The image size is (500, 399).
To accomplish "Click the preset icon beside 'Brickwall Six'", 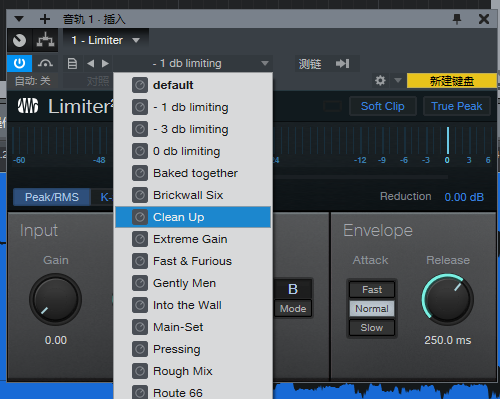I will (140, 195).
